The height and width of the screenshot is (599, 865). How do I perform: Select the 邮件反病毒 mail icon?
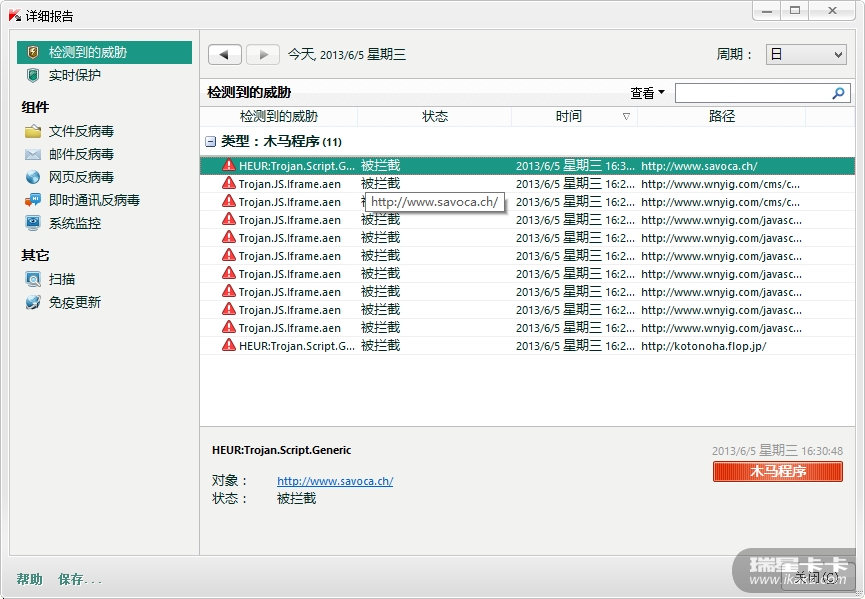[33, 154]
